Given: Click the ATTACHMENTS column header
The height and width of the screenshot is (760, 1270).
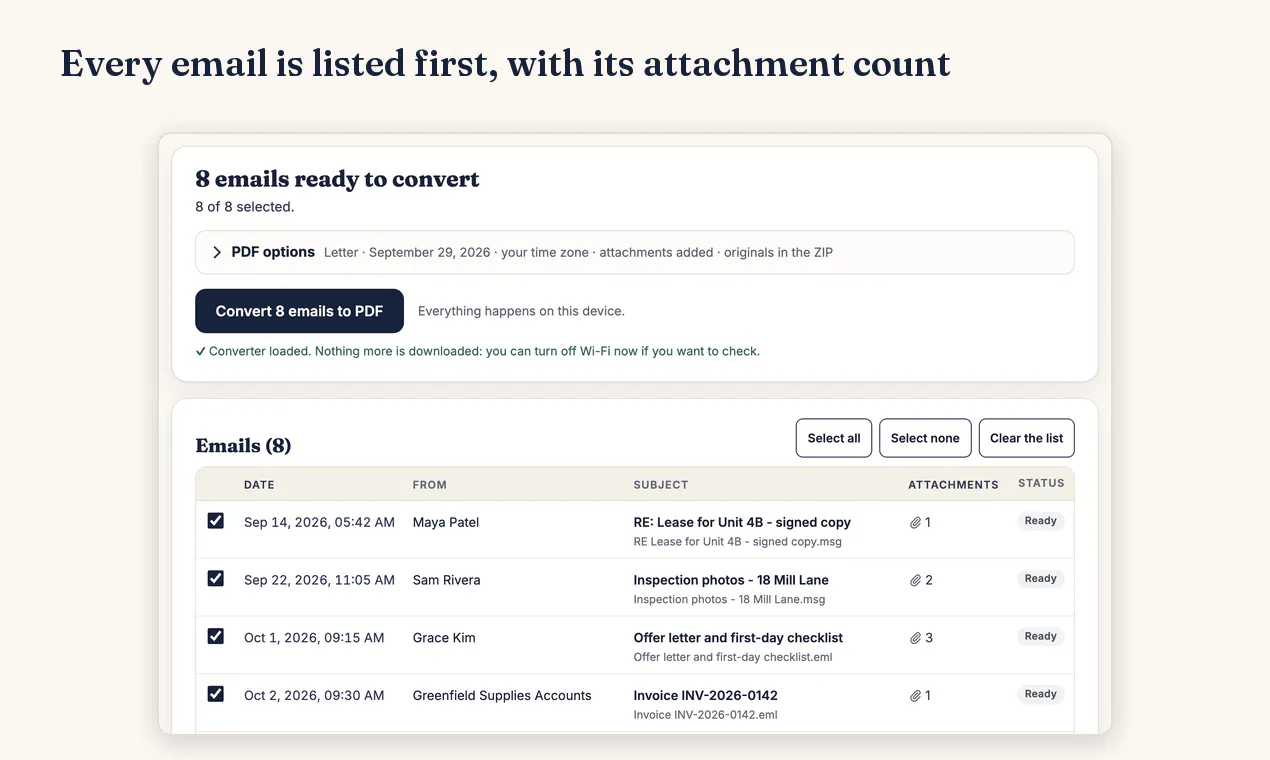Looking at the screenshot, I should [x=953, y=485].
